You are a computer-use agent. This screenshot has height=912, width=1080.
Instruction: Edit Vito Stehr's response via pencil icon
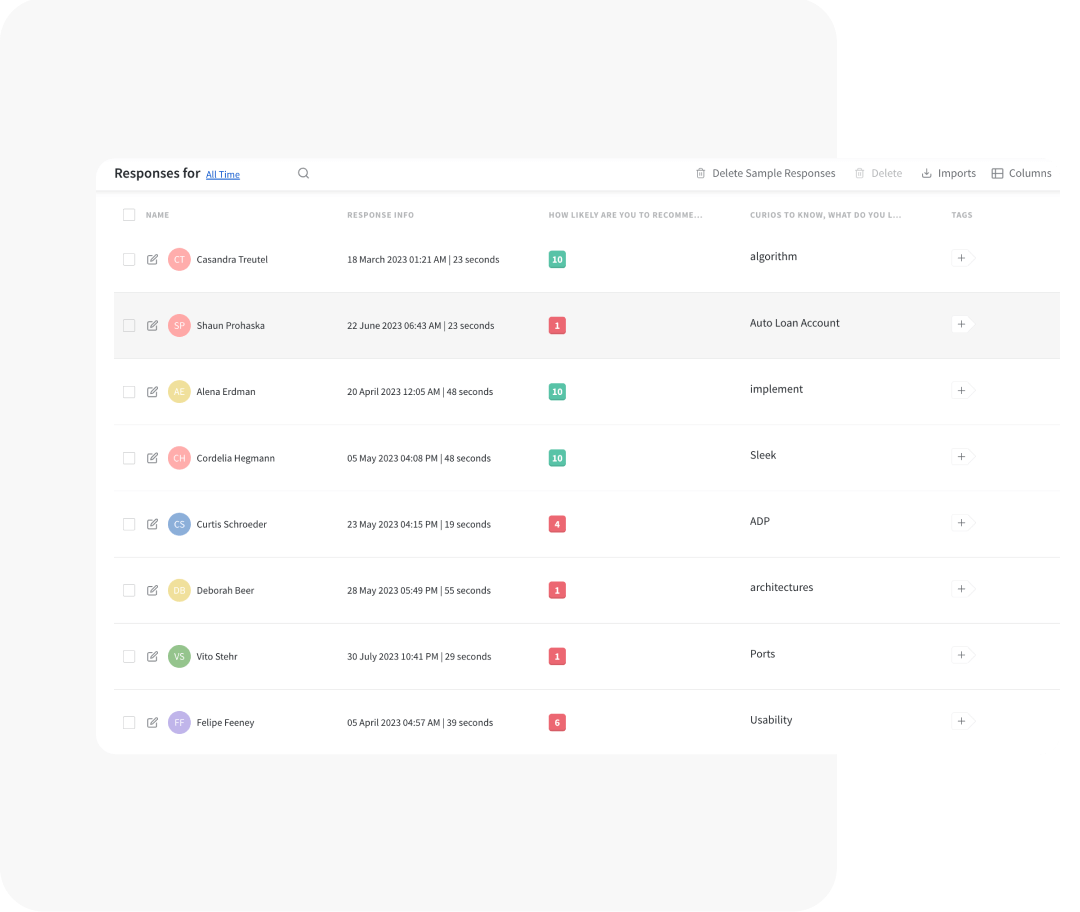(x=152, y=656)
